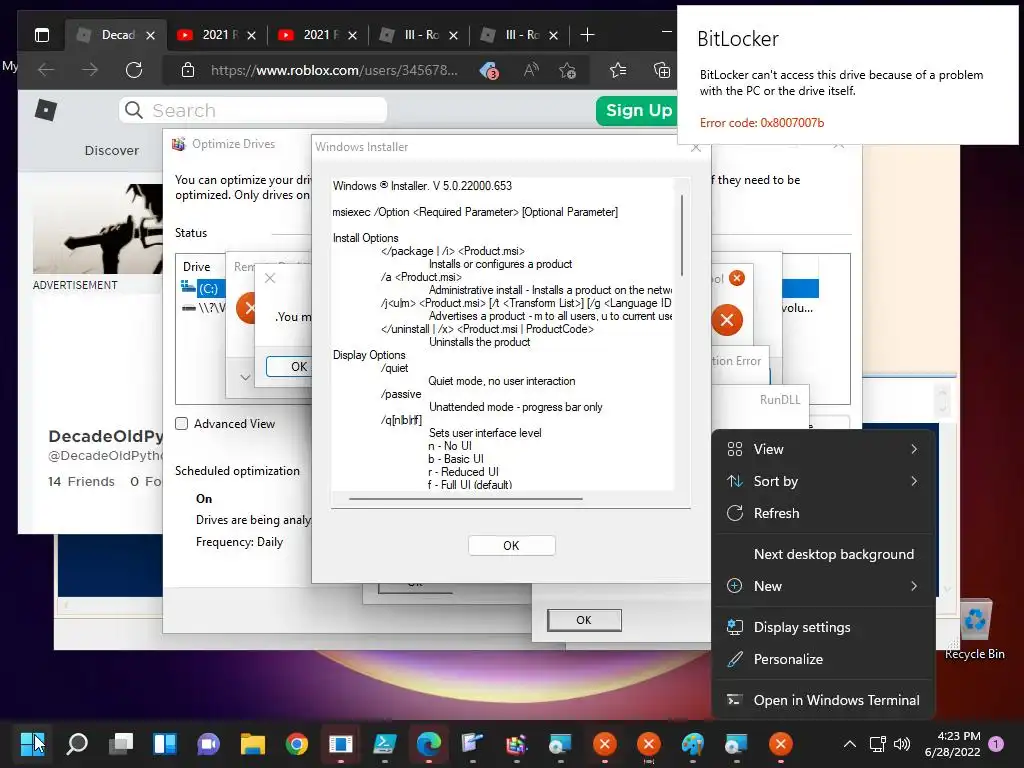Open Roblox home logo
This screenshot has height=768, width=1024.
pos(45,110)
